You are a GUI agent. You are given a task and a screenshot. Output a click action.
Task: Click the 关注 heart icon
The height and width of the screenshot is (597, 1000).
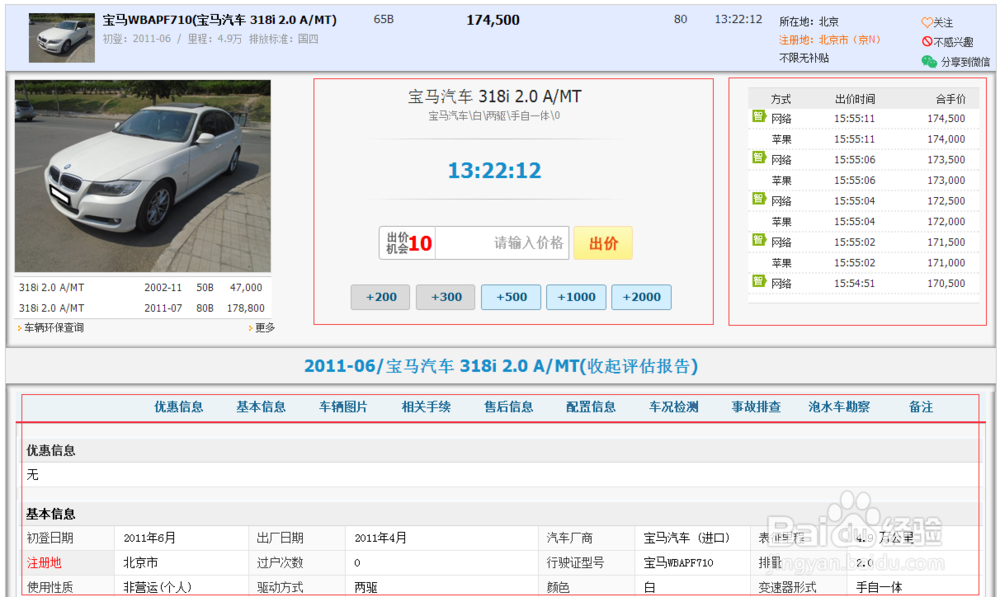coord(927,22)
